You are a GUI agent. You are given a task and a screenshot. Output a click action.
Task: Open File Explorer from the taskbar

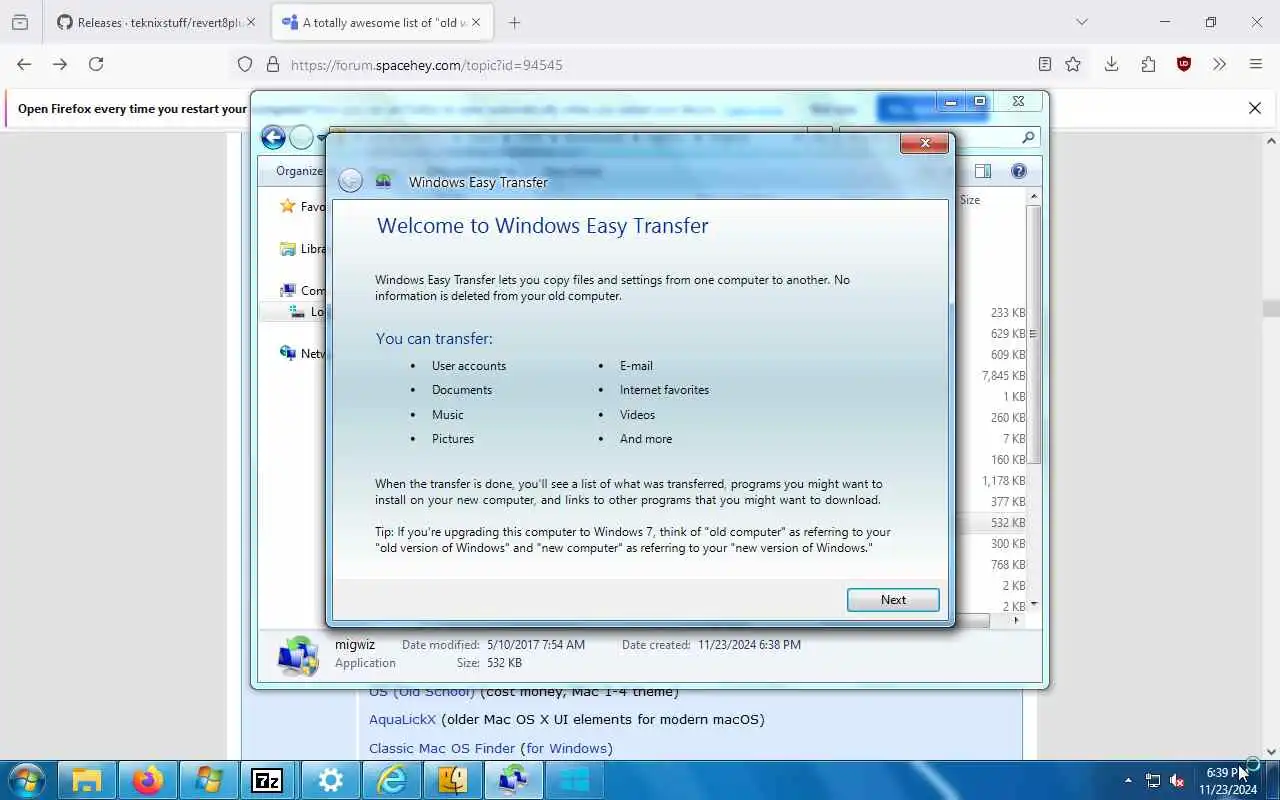[x=87, y=780]
